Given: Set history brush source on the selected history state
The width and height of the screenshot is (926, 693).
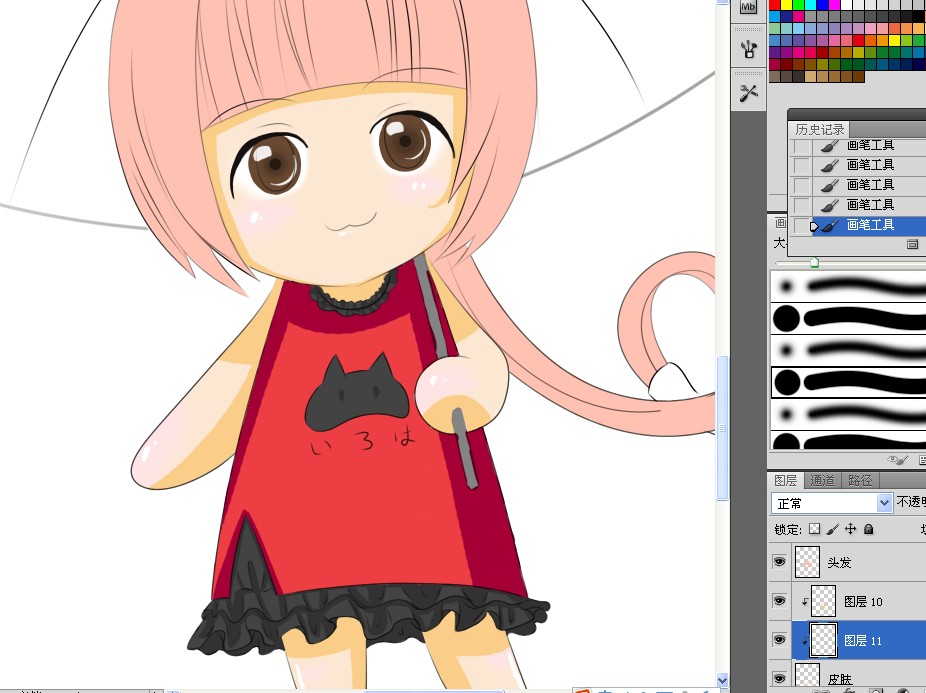Looking at the screenshot, I should 801,225.
